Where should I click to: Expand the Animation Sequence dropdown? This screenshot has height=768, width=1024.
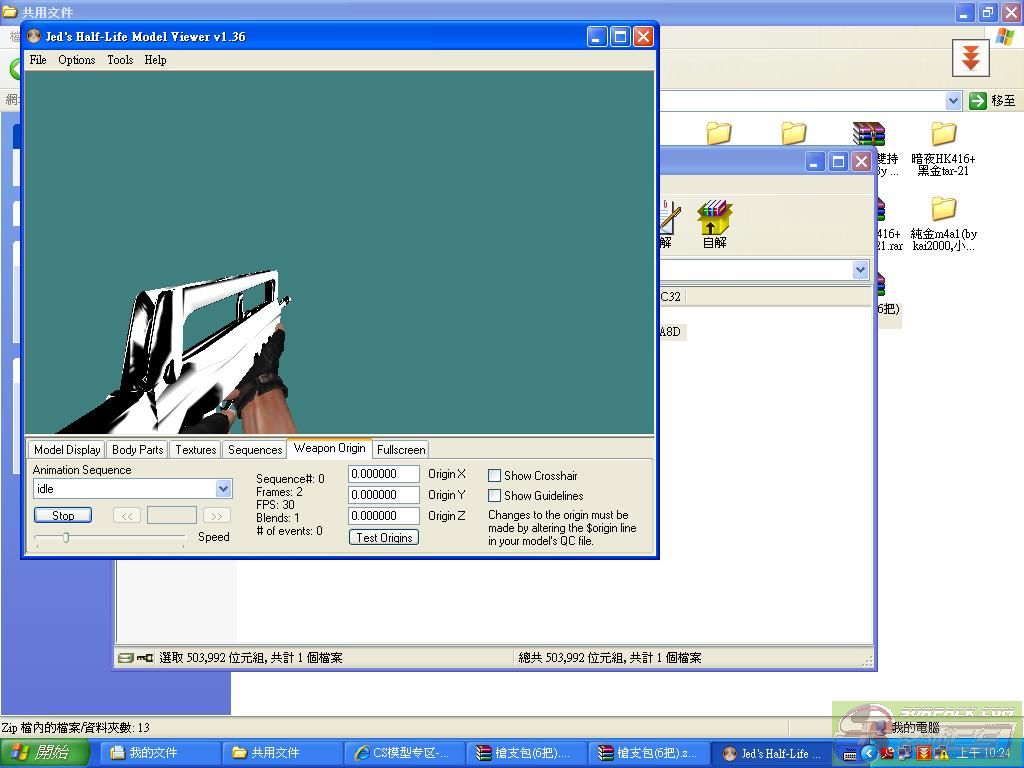click(223, 489)
